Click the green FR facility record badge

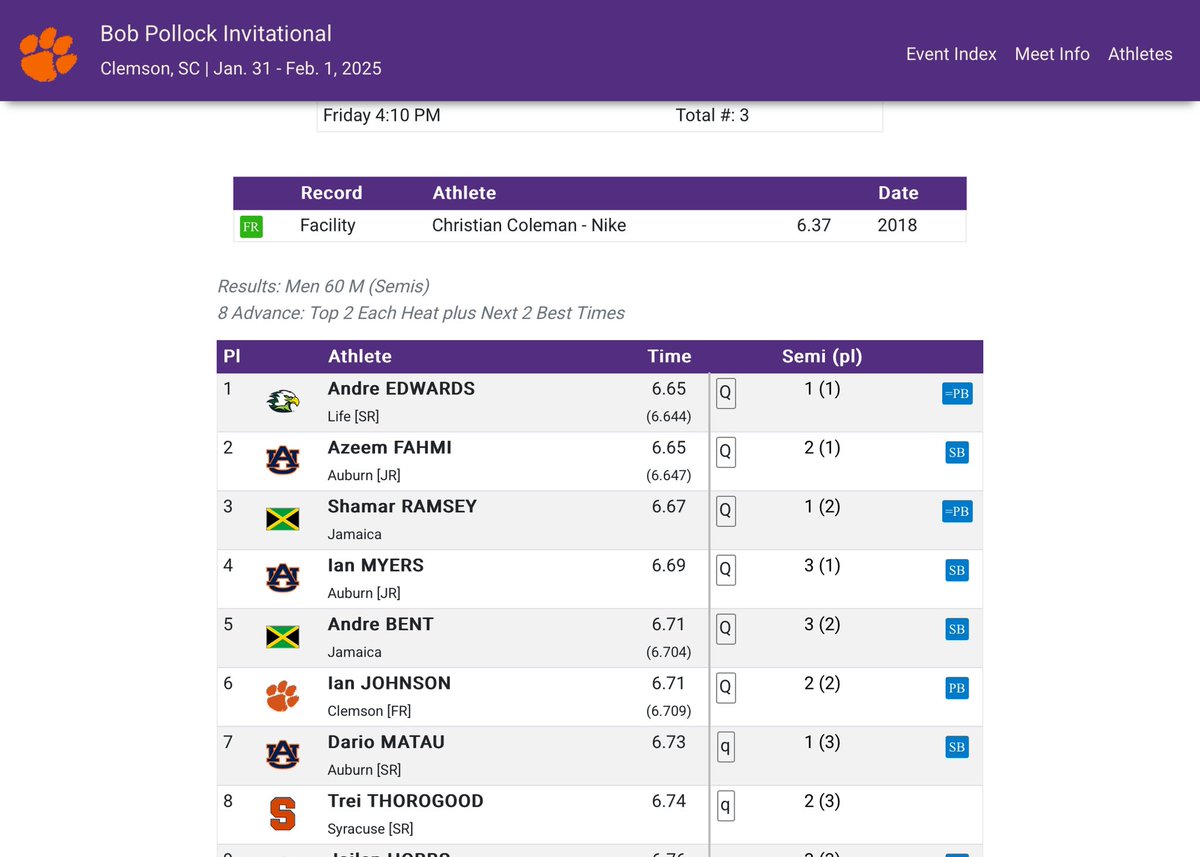click(x=250, y=226)
